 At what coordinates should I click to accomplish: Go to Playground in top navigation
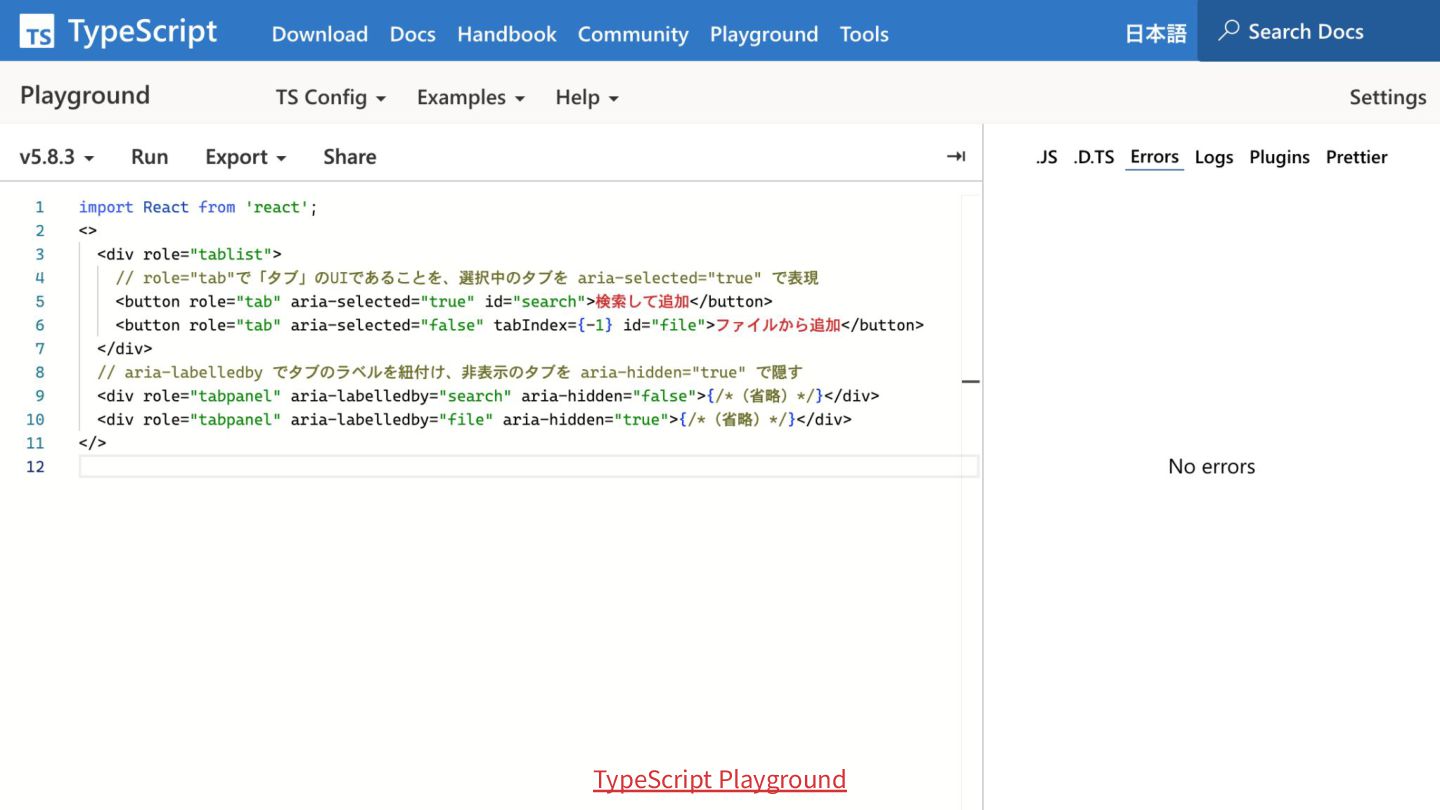pos(764,34)
